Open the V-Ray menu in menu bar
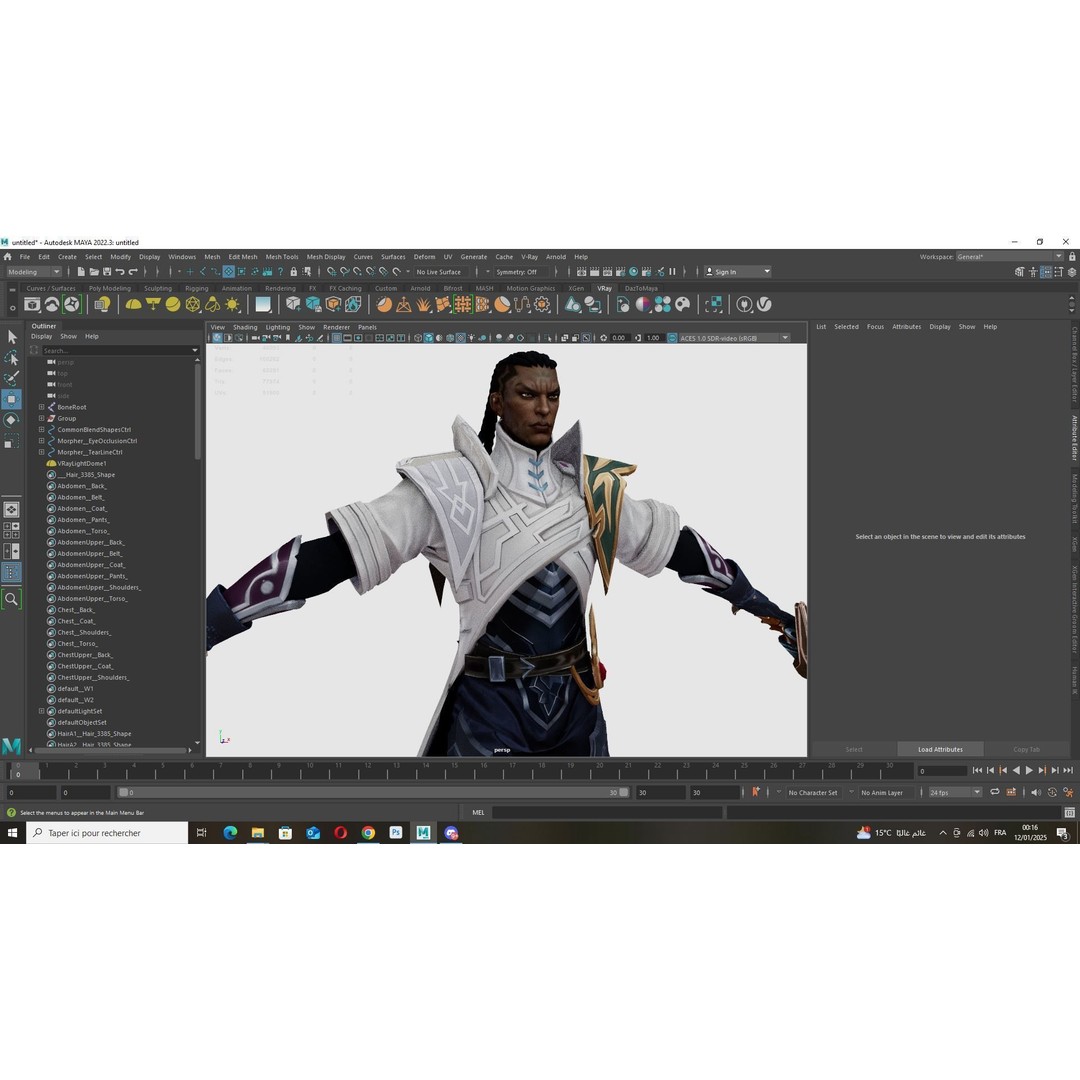Image resolution: width=1080 pixels, height=1080 pixels. [529, 257]
